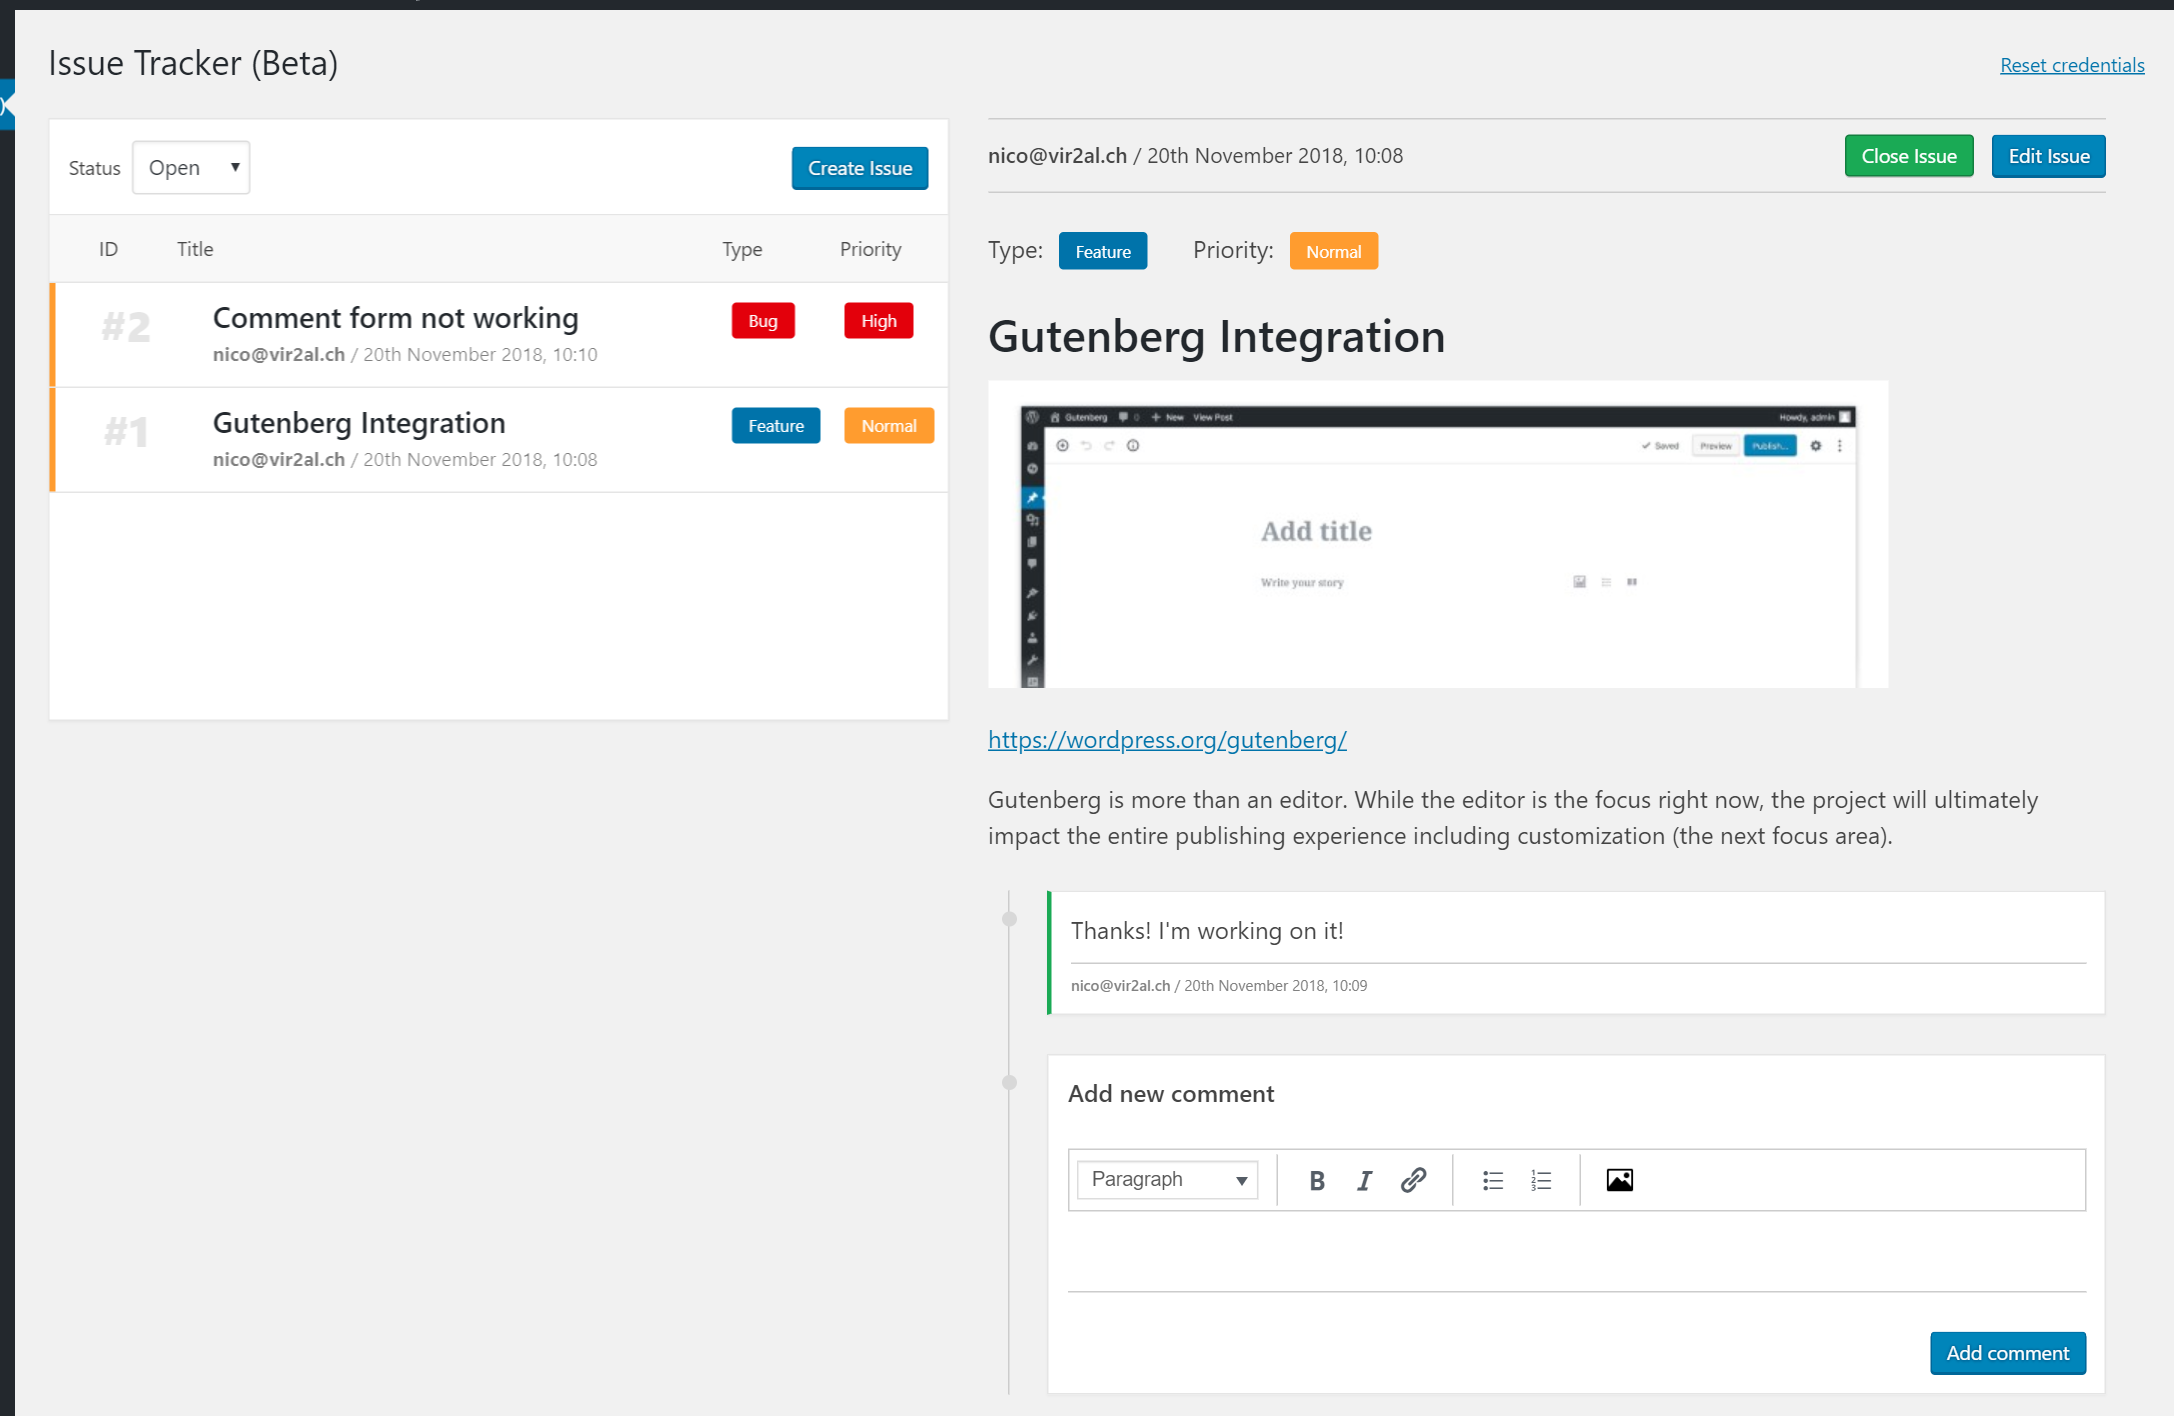Click the Close Issue button
This screenshot has height=1416, width=2174.
coord(1909,156)
